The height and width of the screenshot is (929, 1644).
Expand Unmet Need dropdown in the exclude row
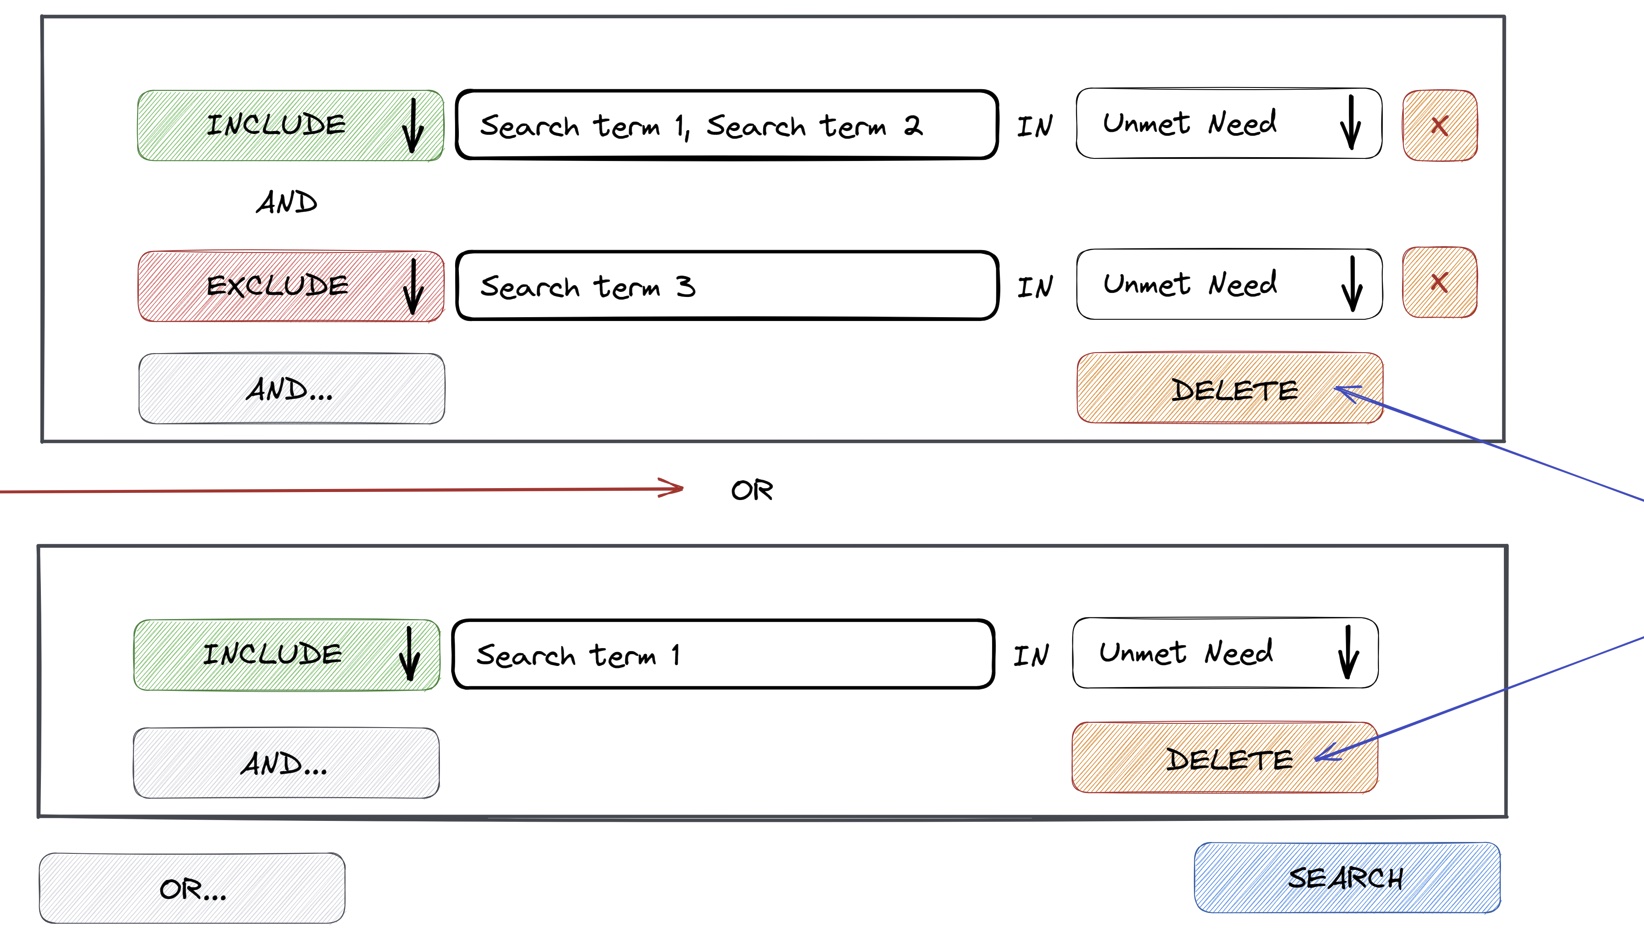1228,284
